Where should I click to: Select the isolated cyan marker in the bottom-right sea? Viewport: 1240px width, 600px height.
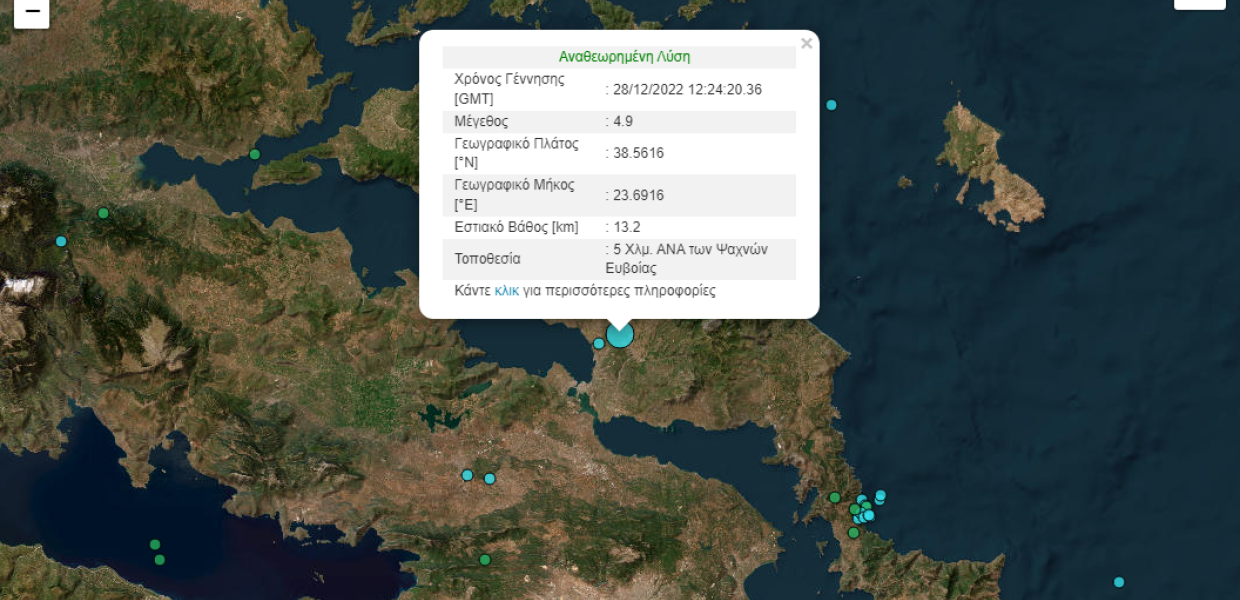click(1119, 582)
